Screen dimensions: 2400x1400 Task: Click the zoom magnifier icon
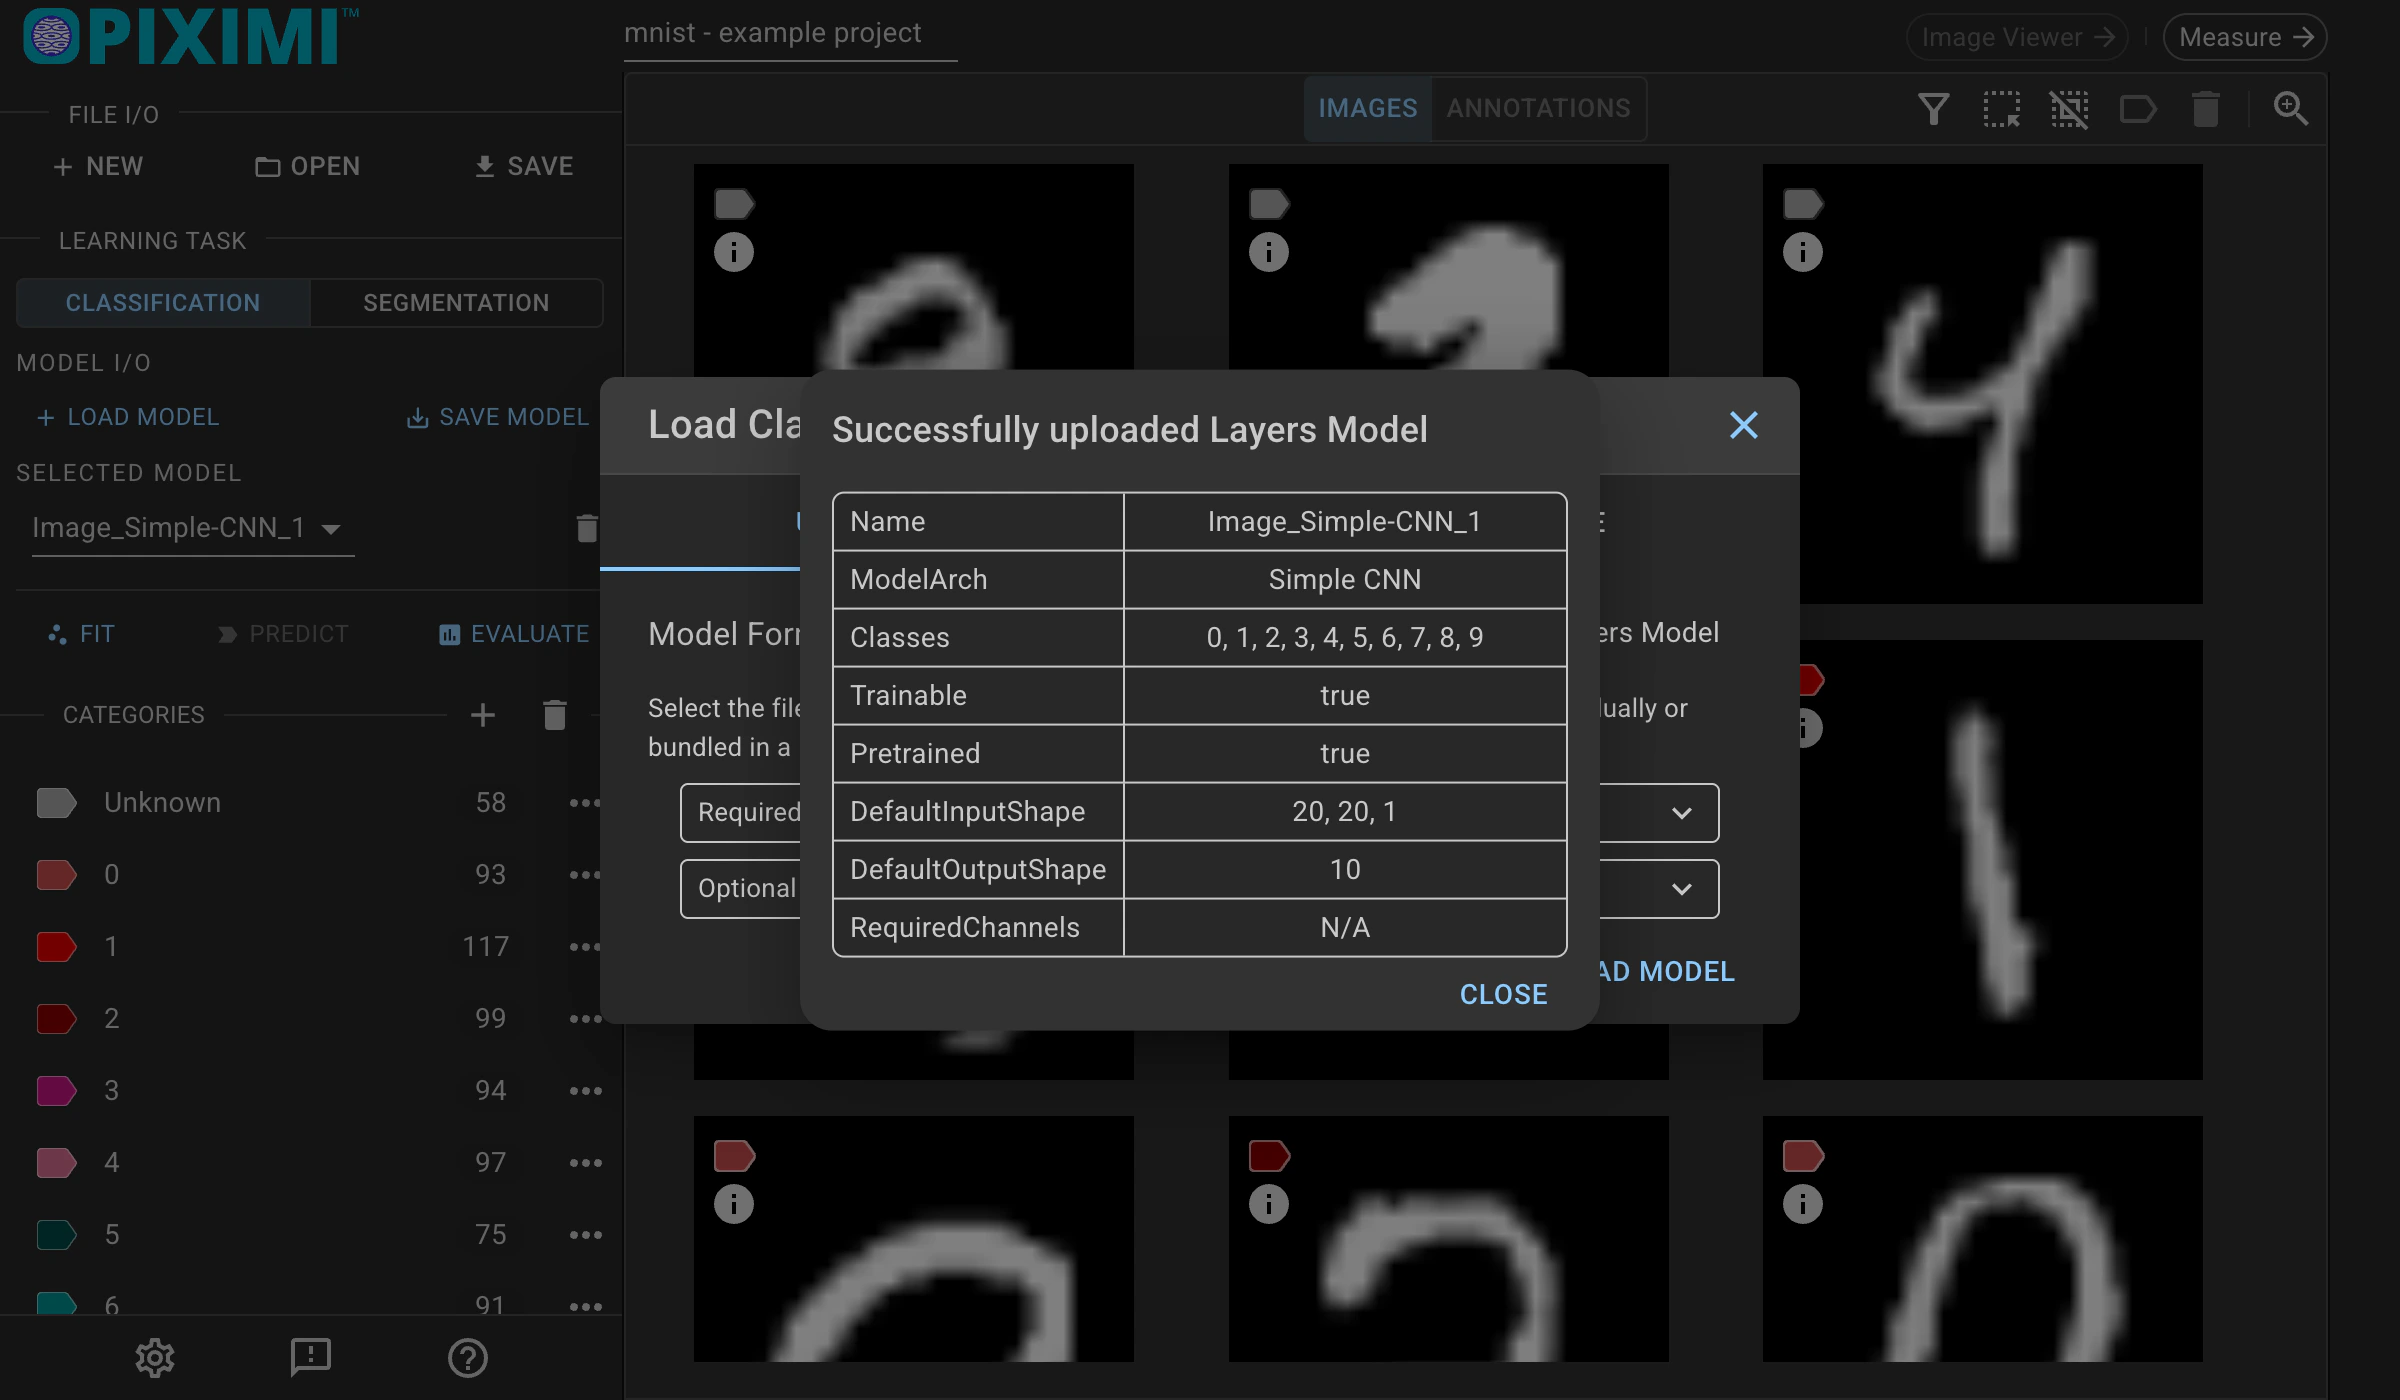[x=2290, y=108]
